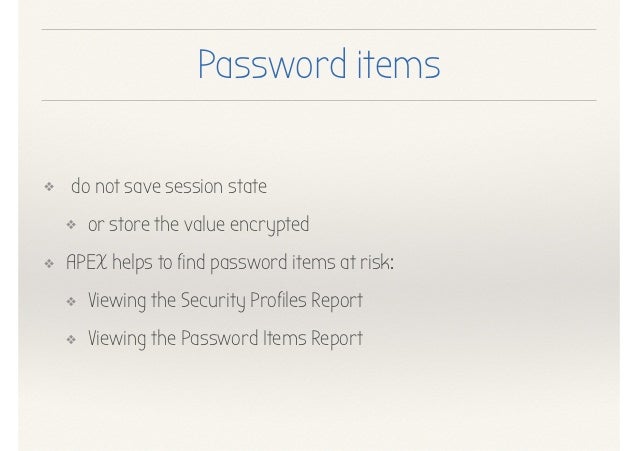Click the diamond bullet before 'do not save session state'
The height and width of the screenshot is (451, 638).
(x=46, y=188)
